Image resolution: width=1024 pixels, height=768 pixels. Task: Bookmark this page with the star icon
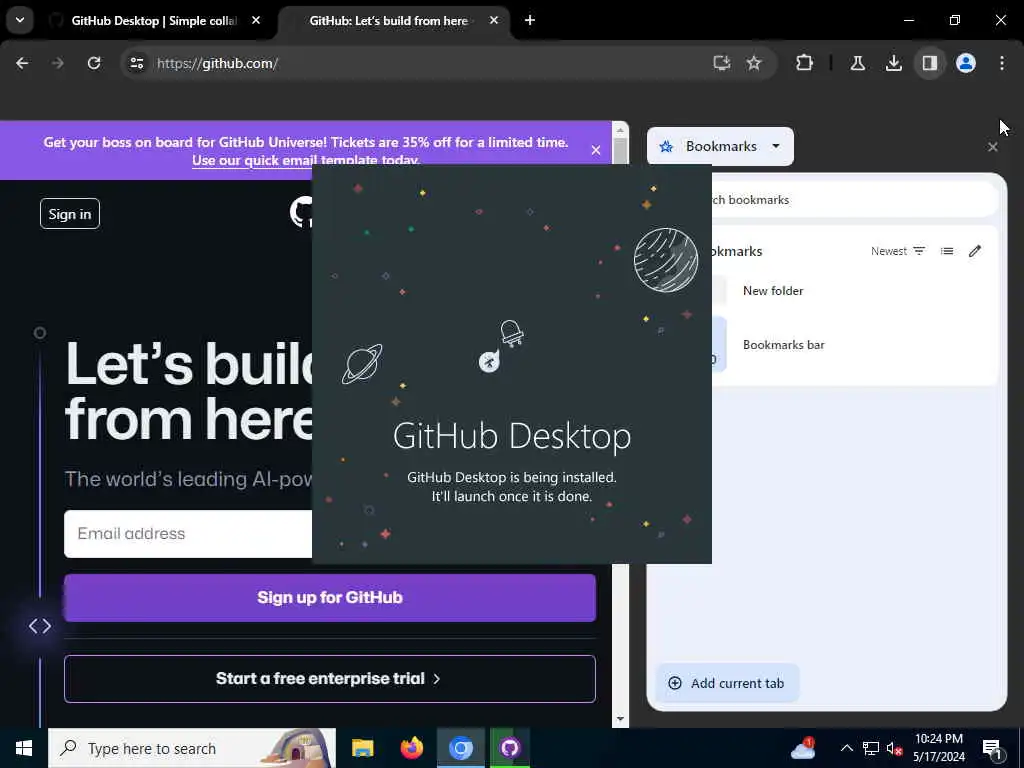754,63
